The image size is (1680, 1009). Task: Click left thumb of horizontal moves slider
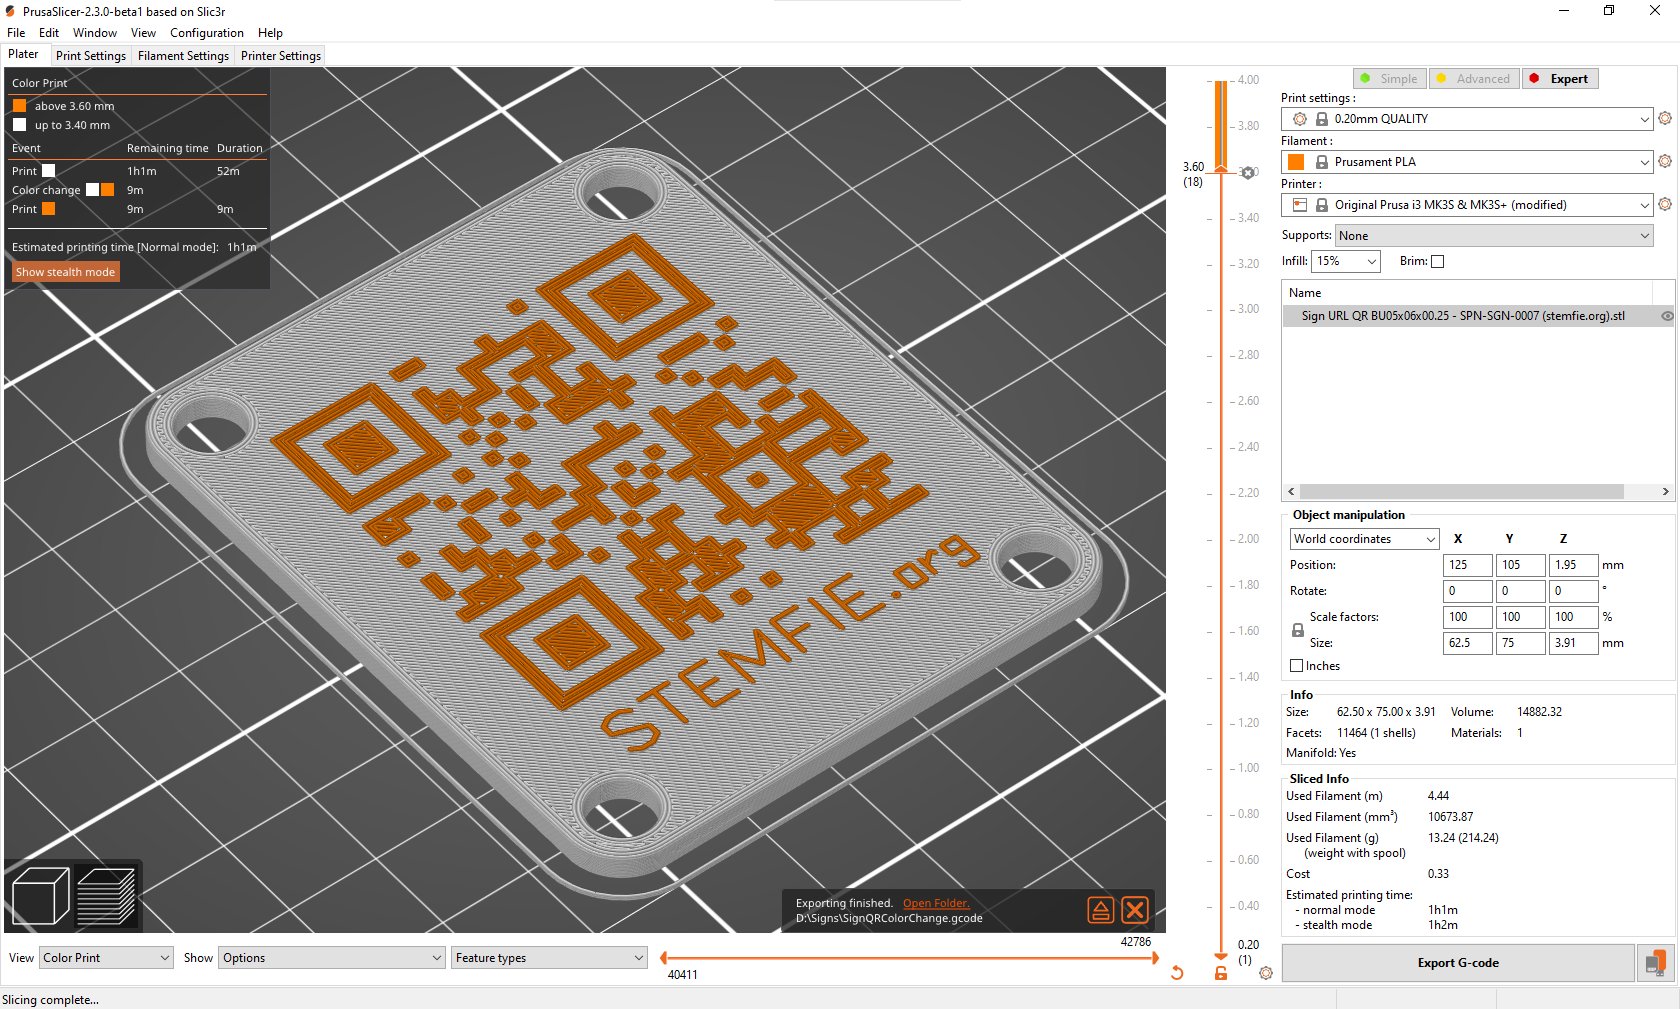point(663,958)
